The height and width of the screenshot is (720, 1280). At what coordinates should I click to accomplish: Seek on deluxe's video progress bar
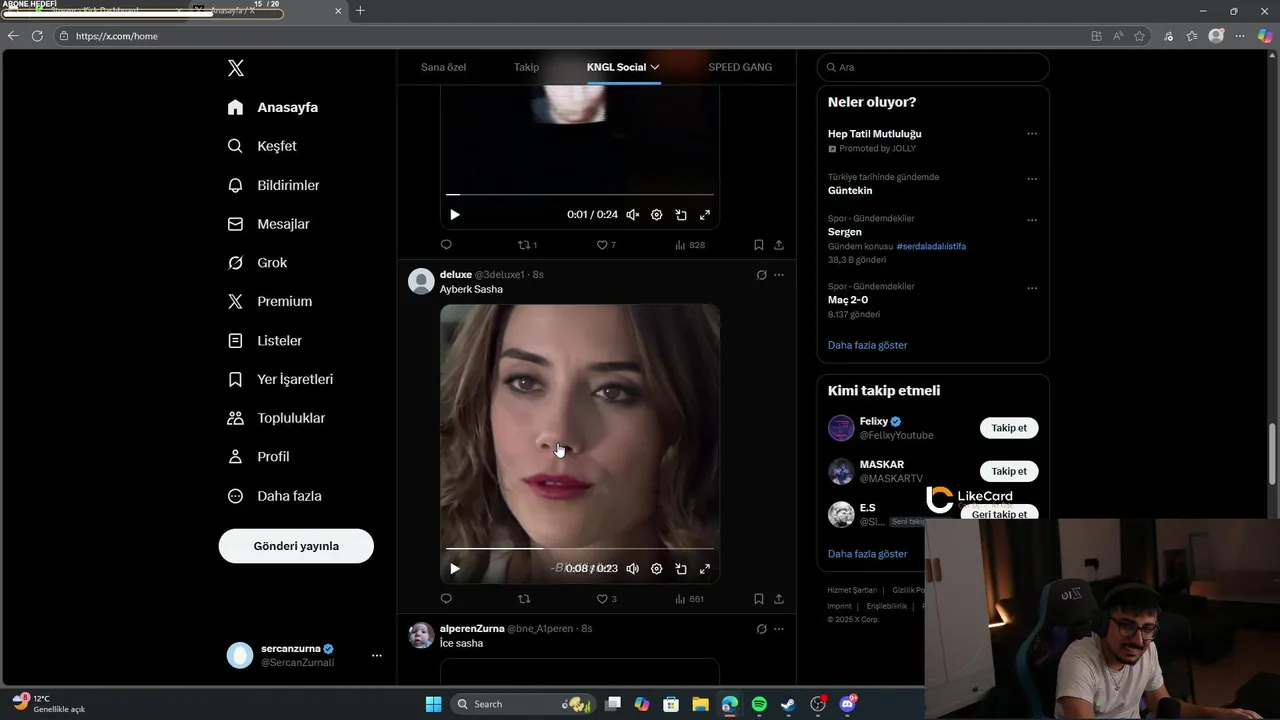coord(580,549)
